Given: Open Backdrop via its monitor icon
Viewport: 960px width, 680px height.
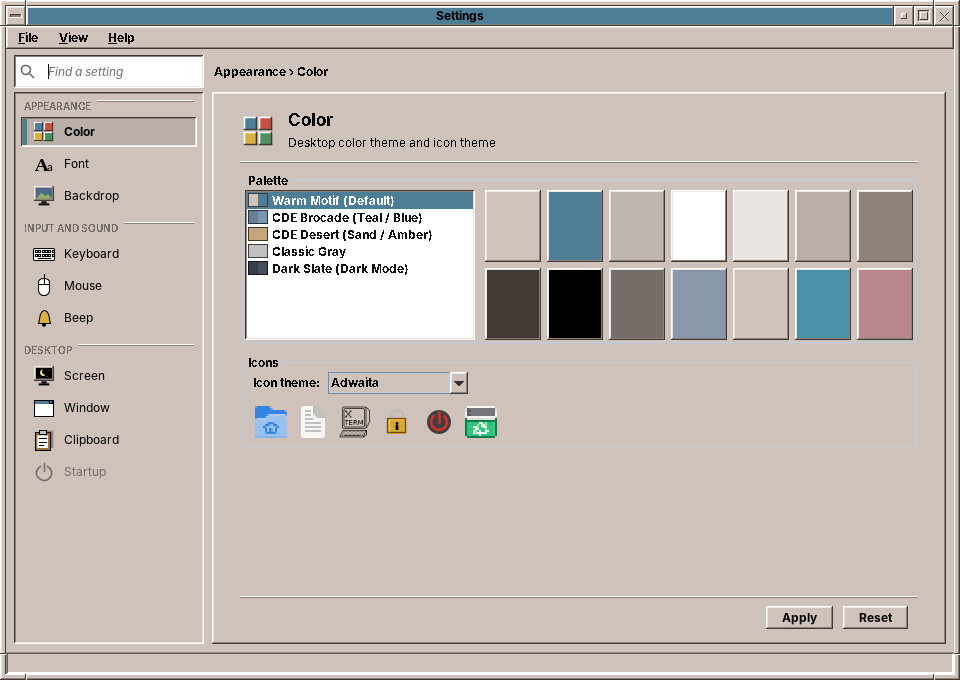Looking at the screenshot, I should point(43,196).
